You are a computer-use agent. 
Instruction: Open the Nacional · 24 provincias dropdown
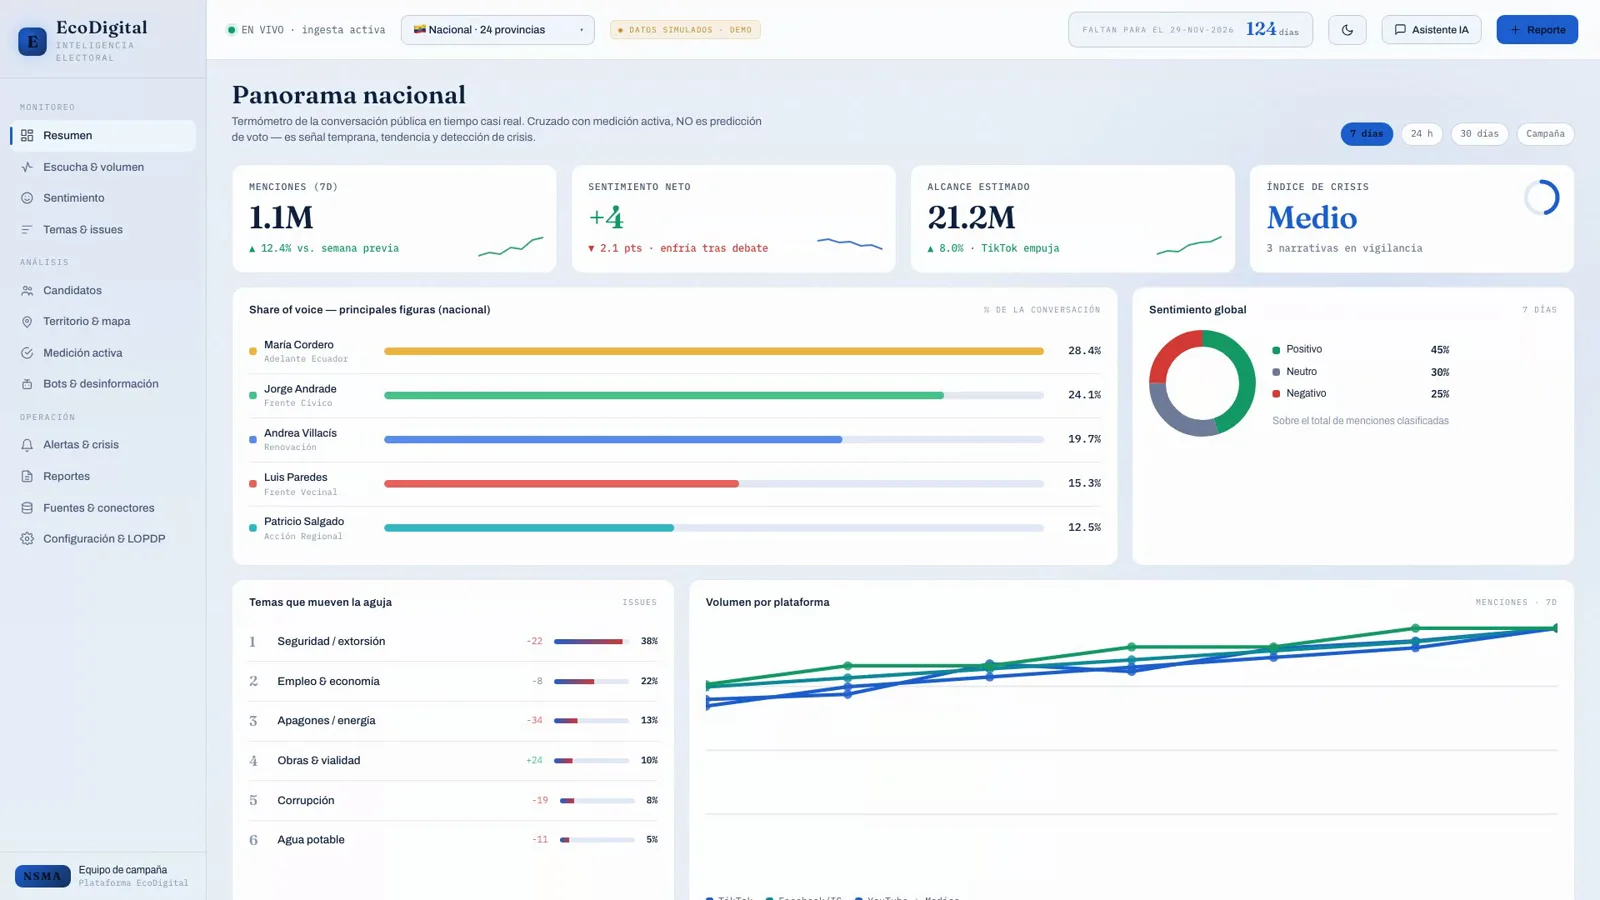click(x=498, y=30)
